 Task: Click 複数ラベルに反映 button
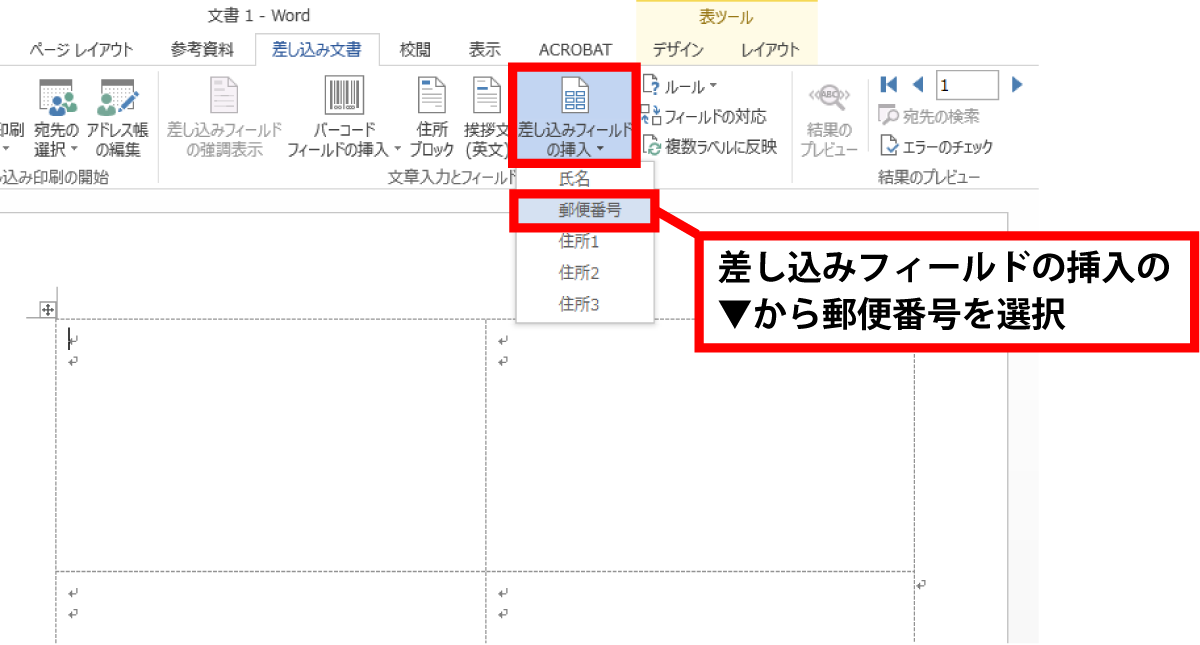710,146
